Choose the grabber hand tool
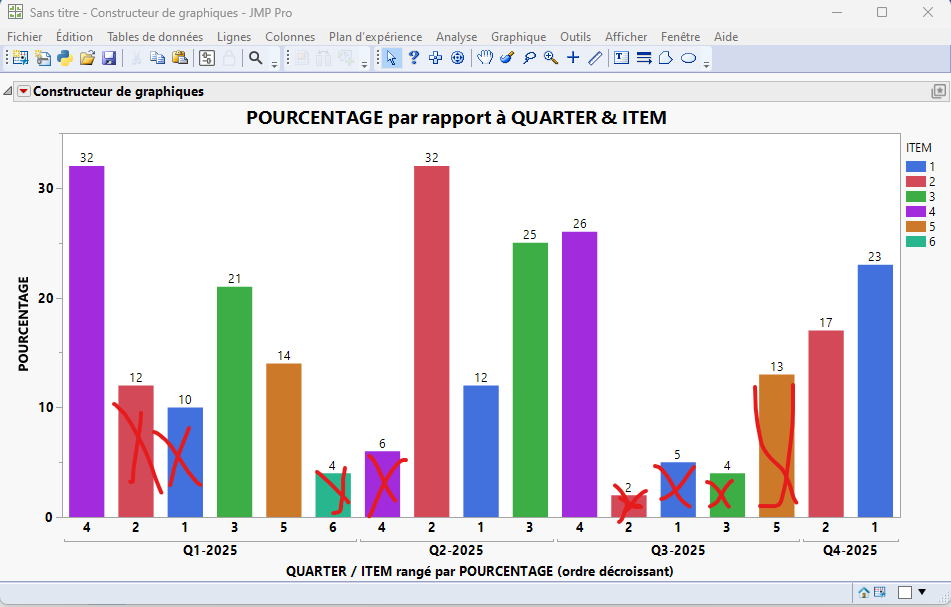 pyautogui.click(x=483, y=58)
